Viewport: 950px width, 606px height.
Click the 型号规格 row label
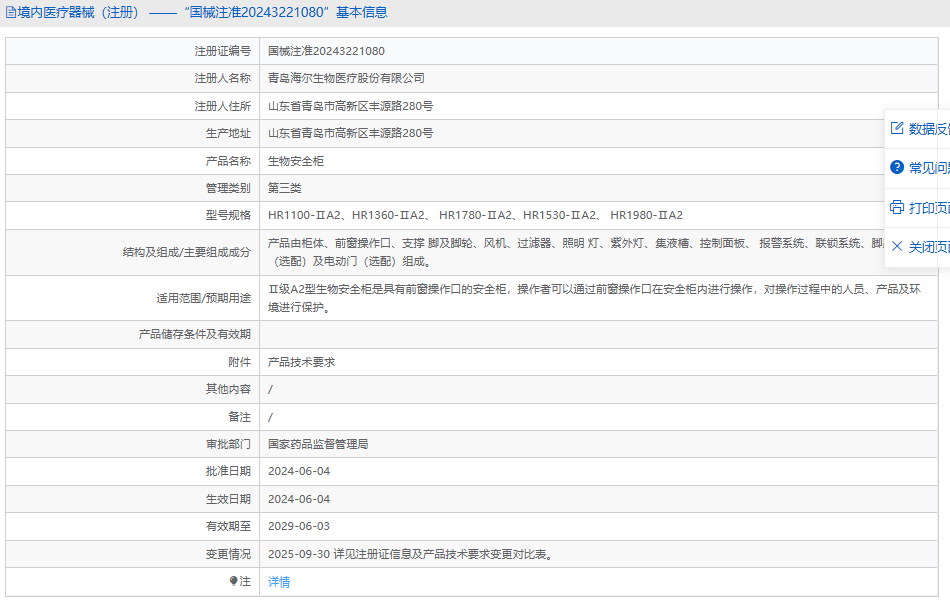click(228, 215)
